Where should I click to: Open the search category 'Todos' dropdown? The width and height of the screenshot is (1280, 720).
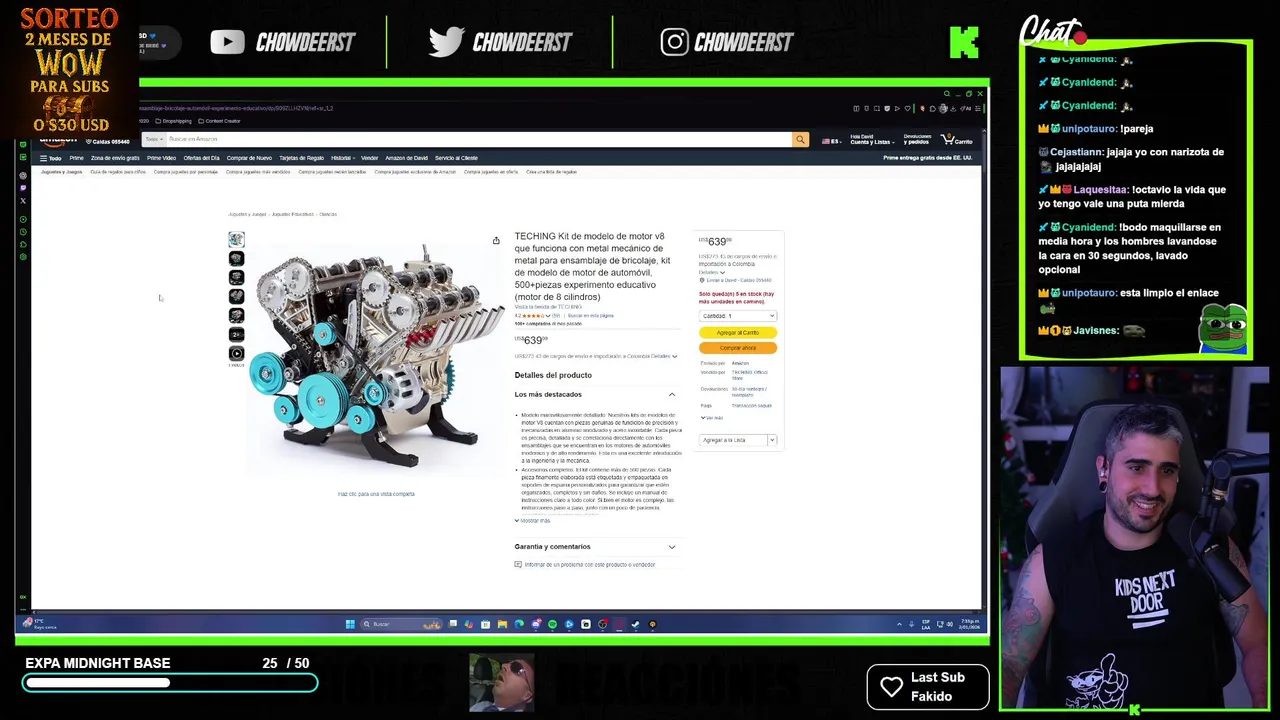154,140
